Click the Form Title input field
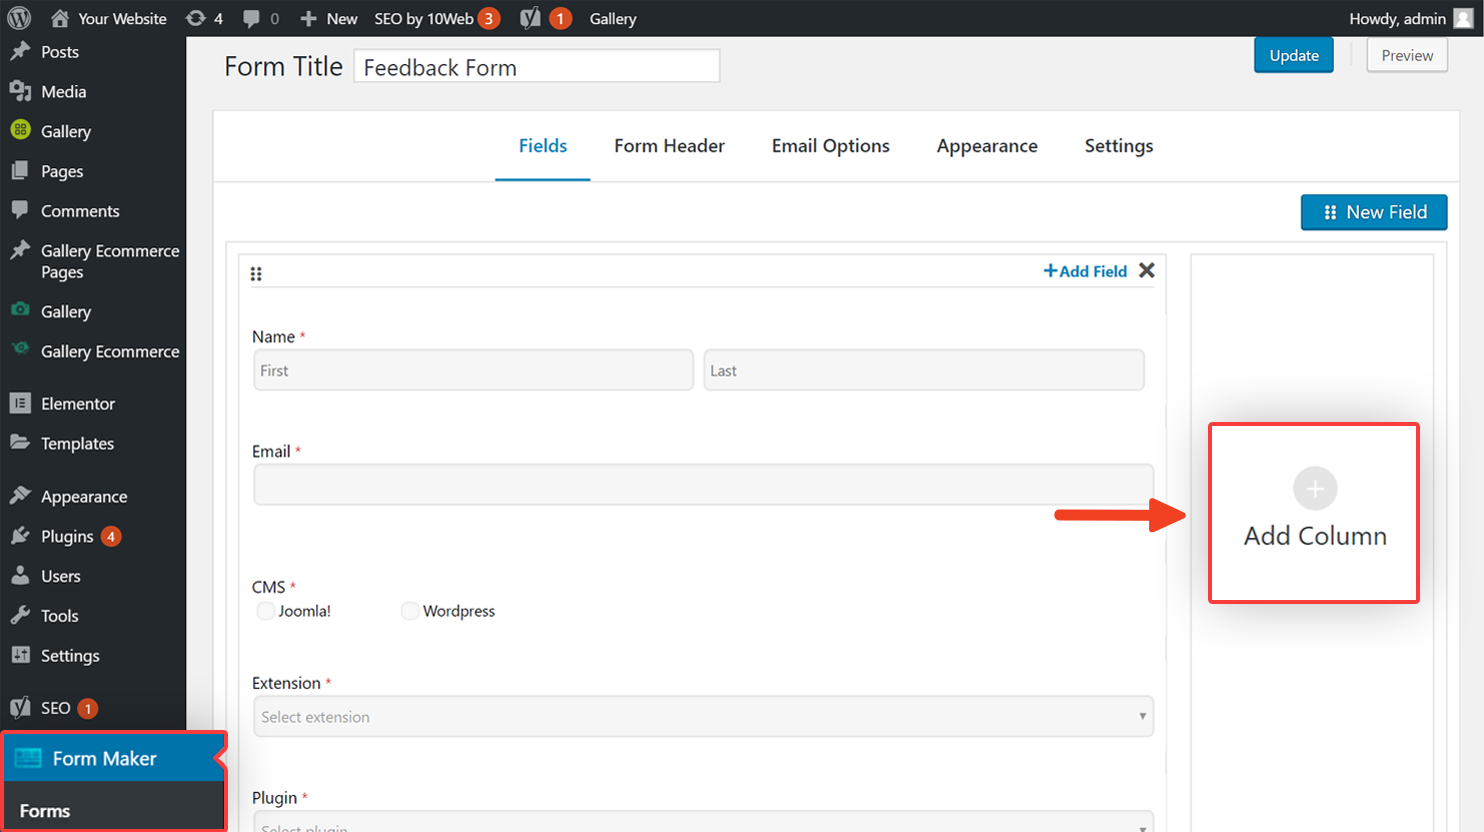 coord(537,67)
